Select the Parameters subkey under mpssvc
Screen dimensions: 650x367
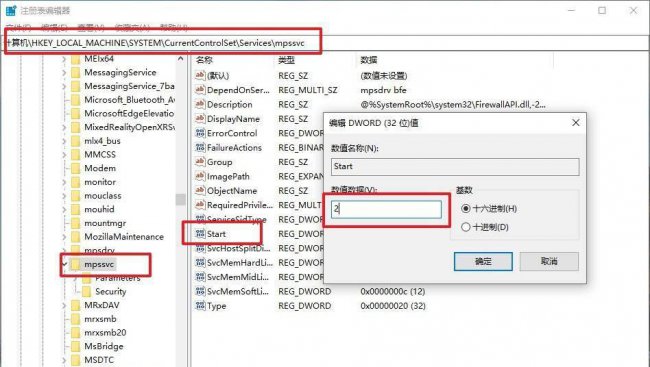click(x=118, y=278)
